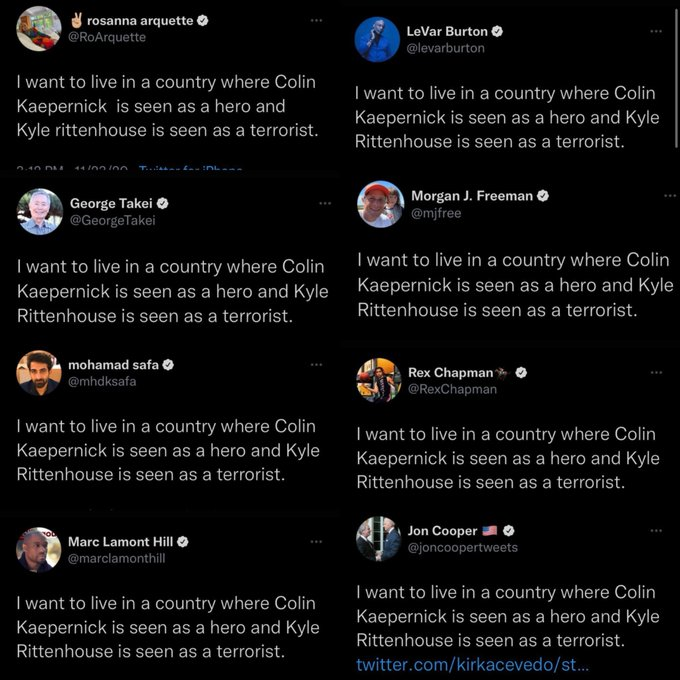The image size is (680, 680).
Task: Visit the @marclamonthill handle
Action: tap(116, 558)
